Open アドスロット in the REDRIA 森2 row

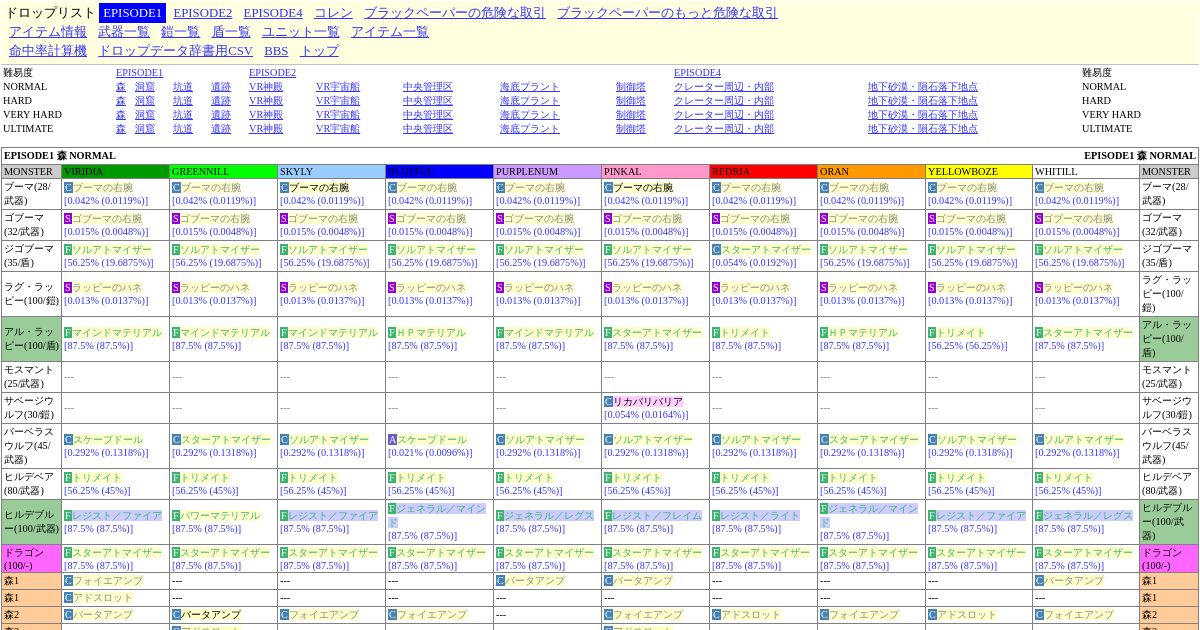tap(751, 615)
